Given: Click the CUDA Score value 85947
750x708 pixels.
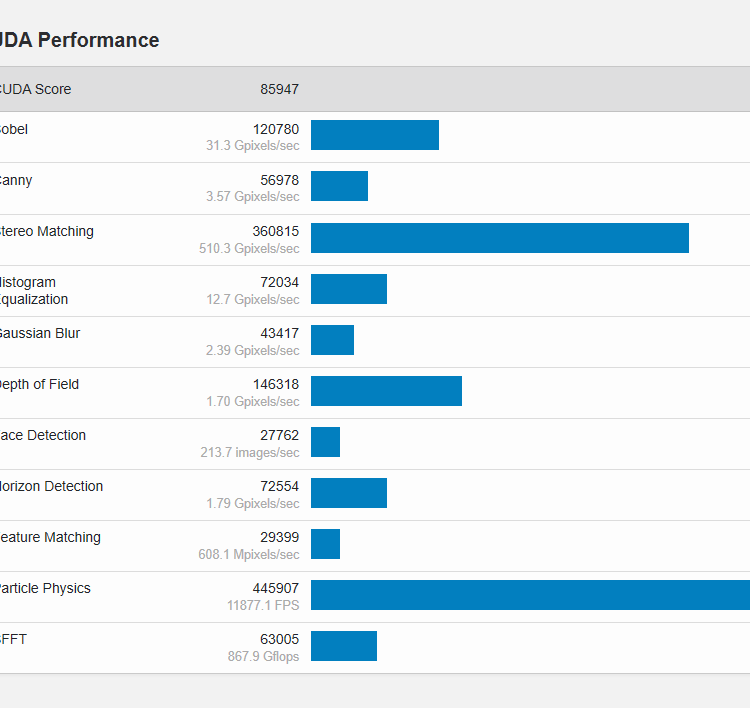Looking at the screenshot, I should pos(279,89).
